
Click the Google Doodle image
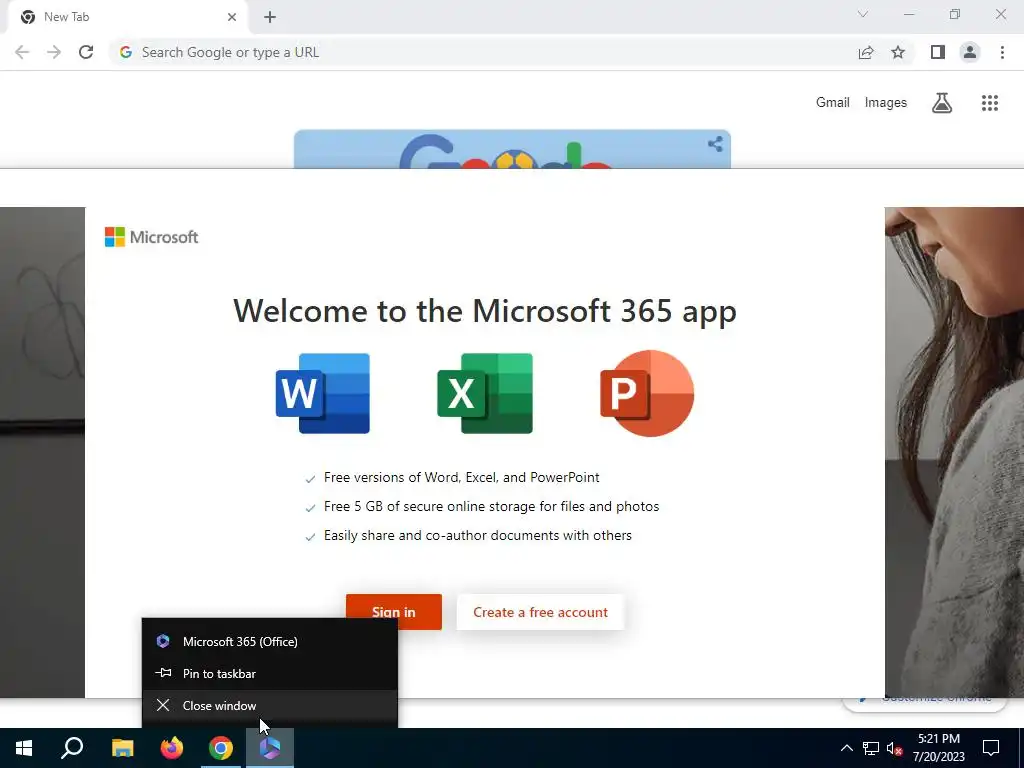pyautogui.click(x=512, y=149)
